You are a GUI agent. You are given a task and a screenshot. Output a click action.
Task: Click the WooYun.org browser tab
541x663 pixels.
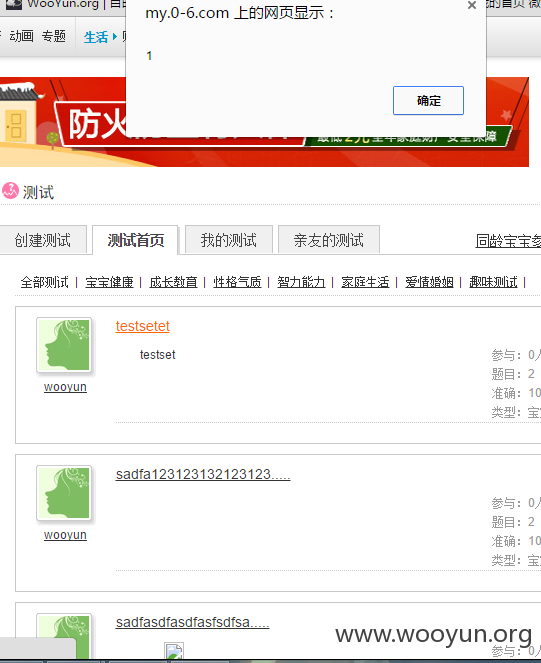63,5
